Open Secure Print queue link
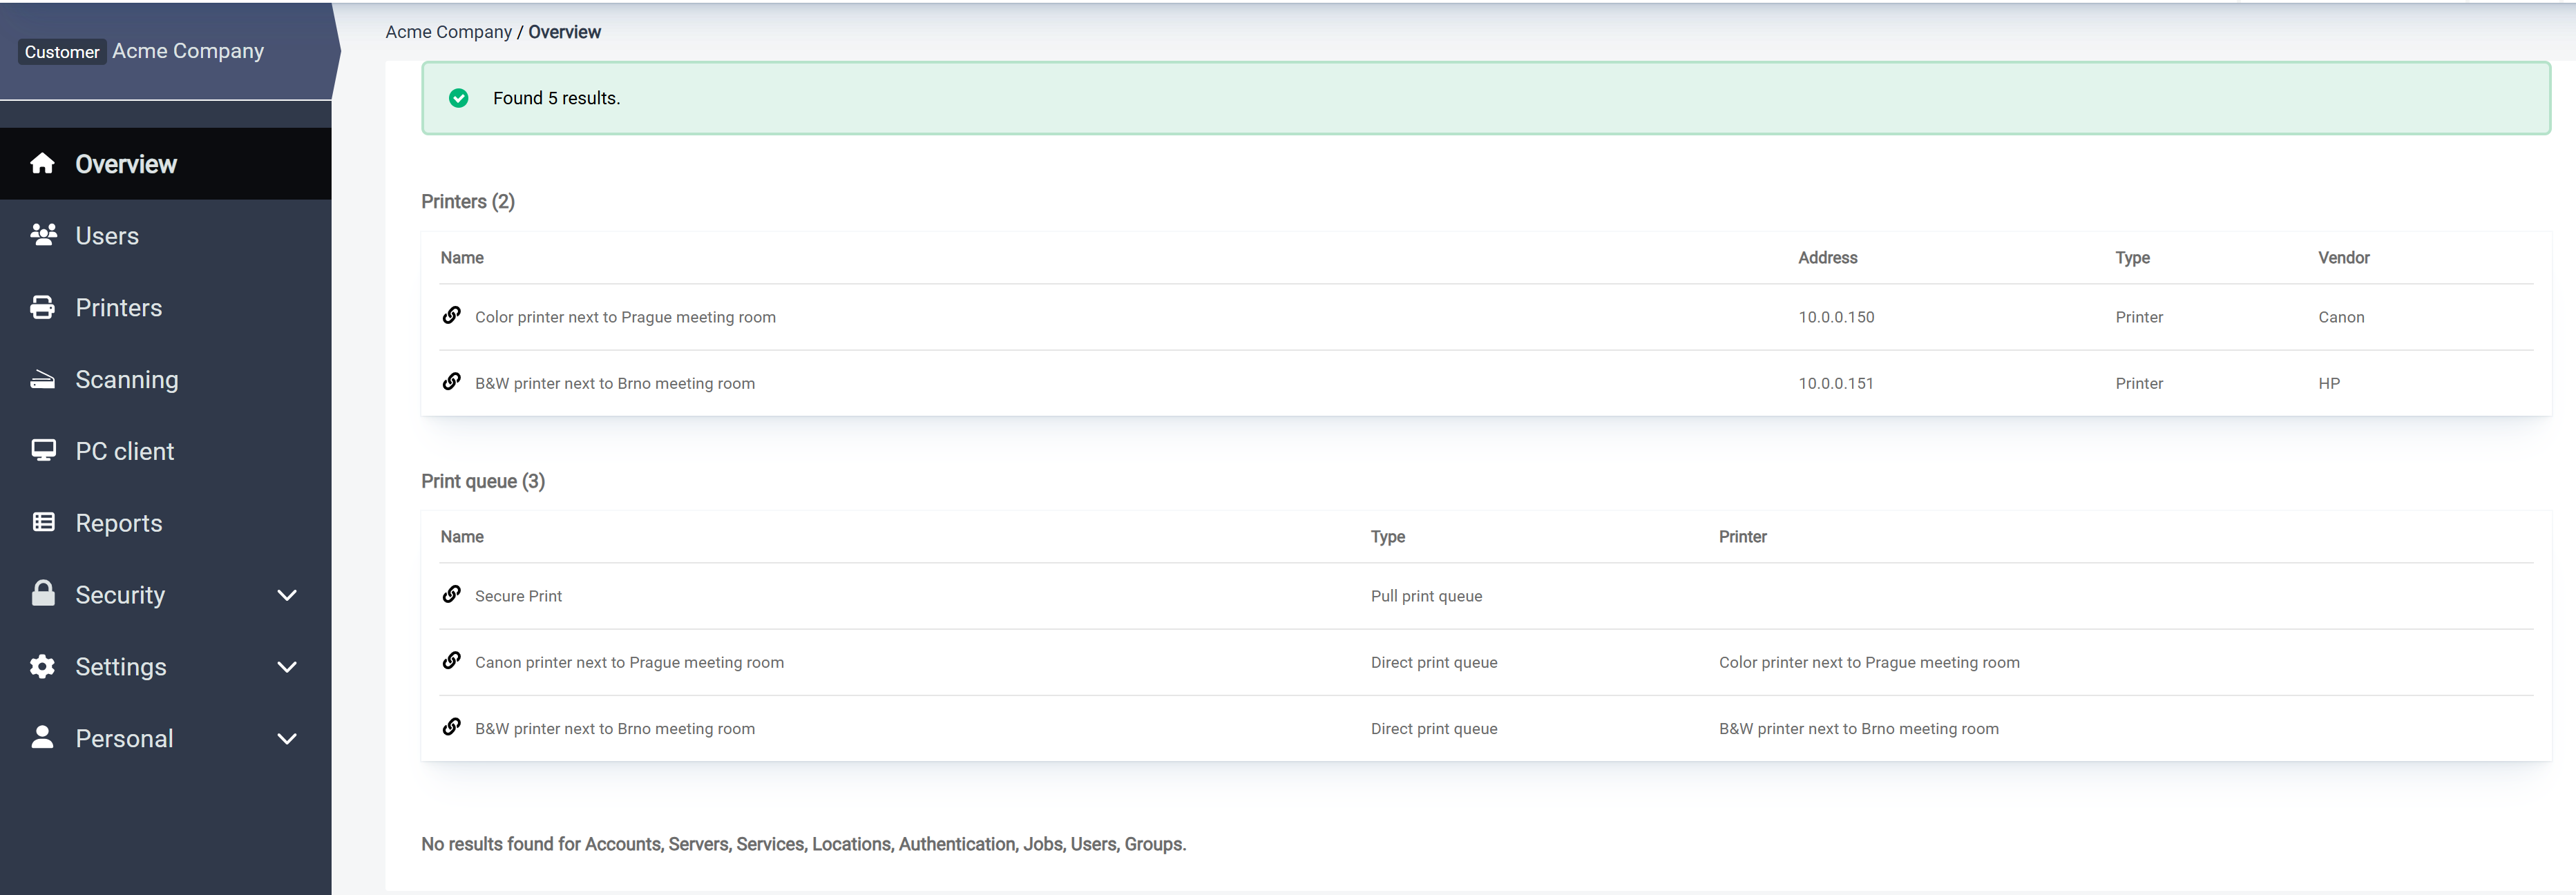 518,596
